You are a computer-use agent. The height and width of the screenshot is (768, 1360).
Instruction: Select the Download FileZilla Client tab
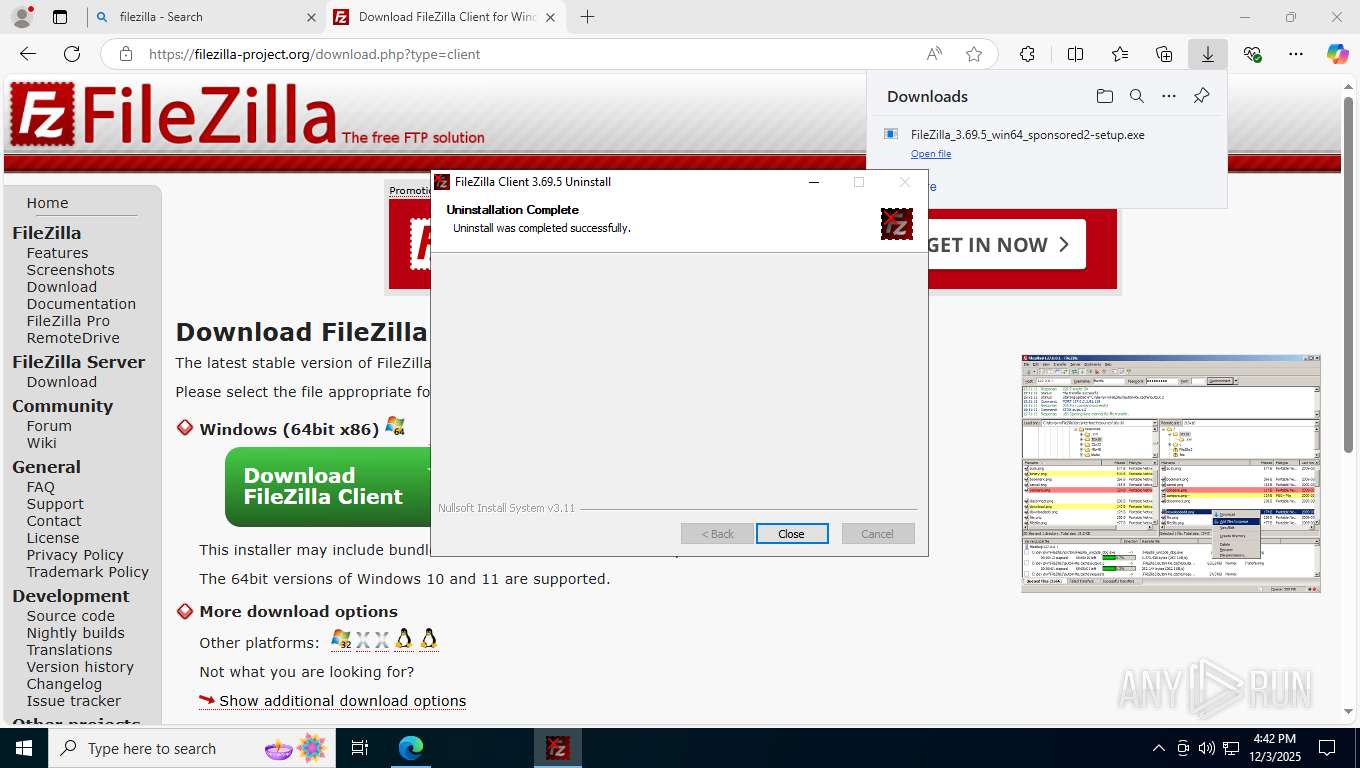[x=447, y=17]
